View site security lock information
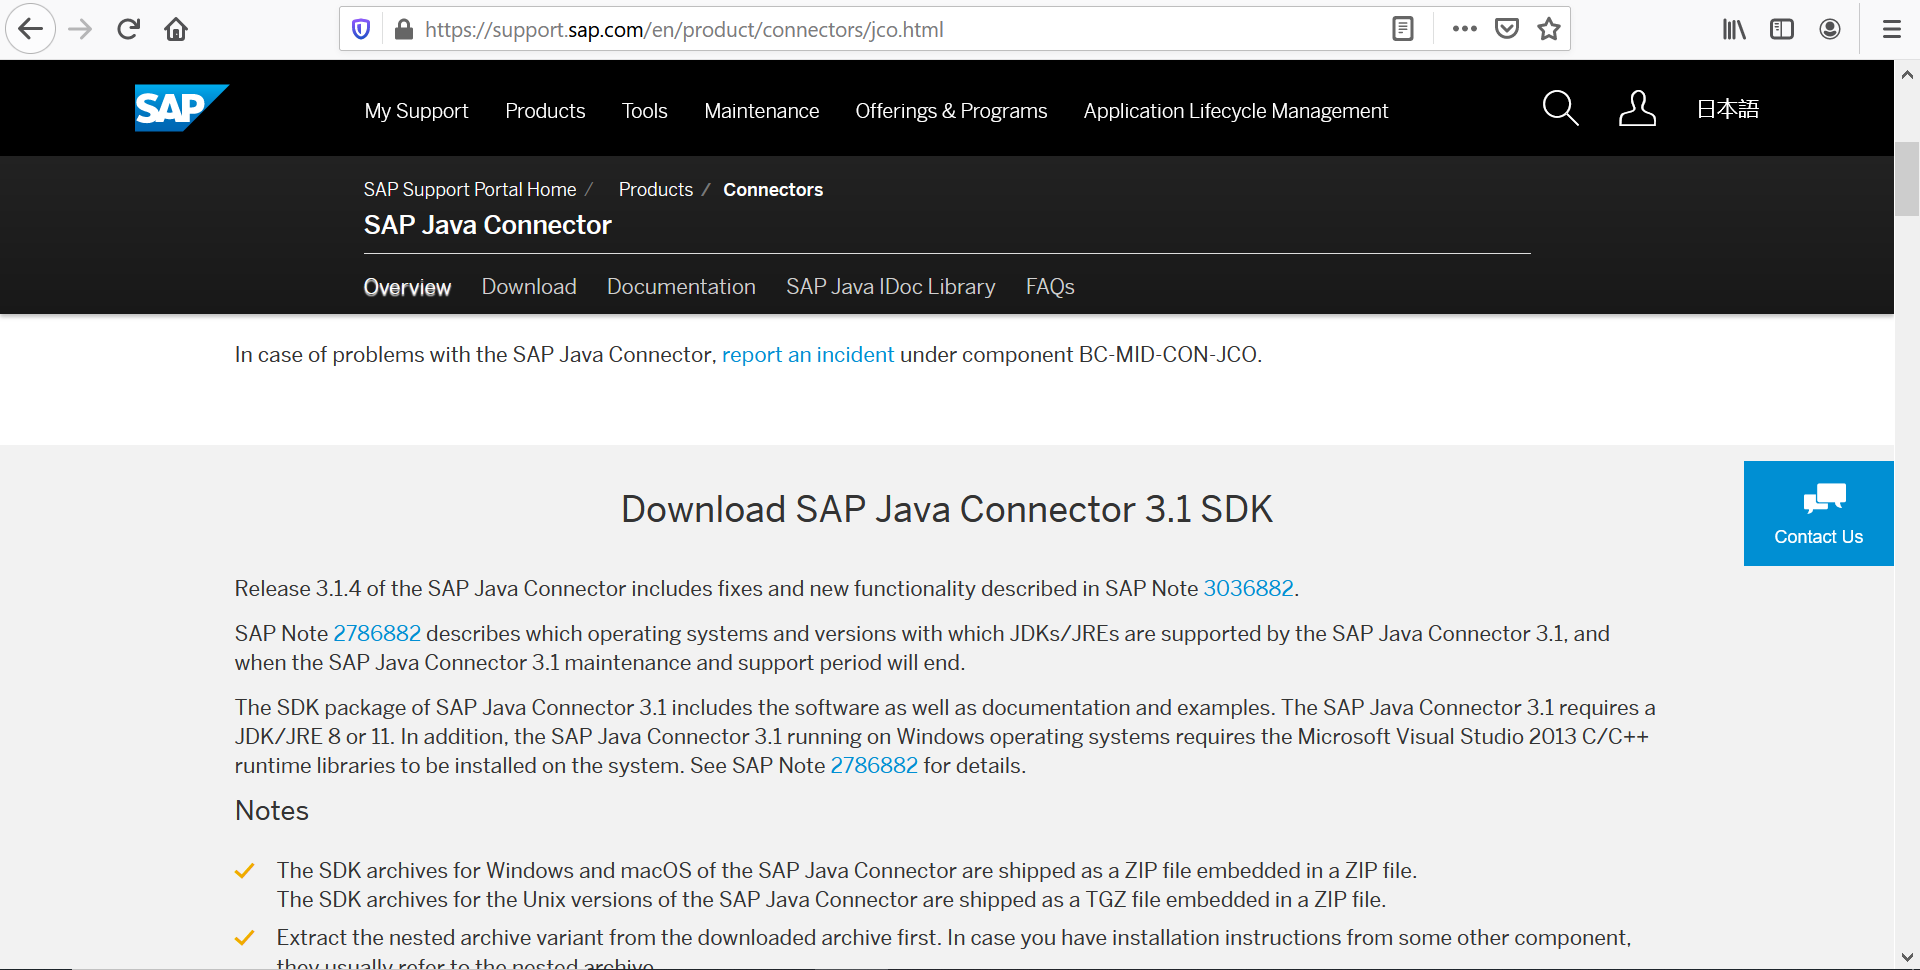Image resolution: width=1920 pixels, height=970 pixels. 404,29
